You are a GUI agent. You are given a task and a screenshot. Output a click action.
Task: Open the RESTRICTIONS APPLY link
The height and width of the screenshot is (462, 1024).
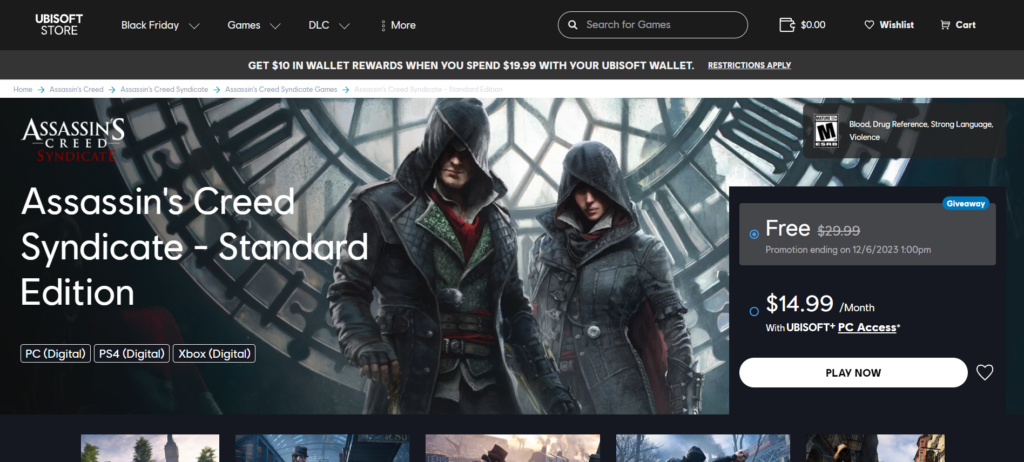pyautogui.click(x=749, y=65)
